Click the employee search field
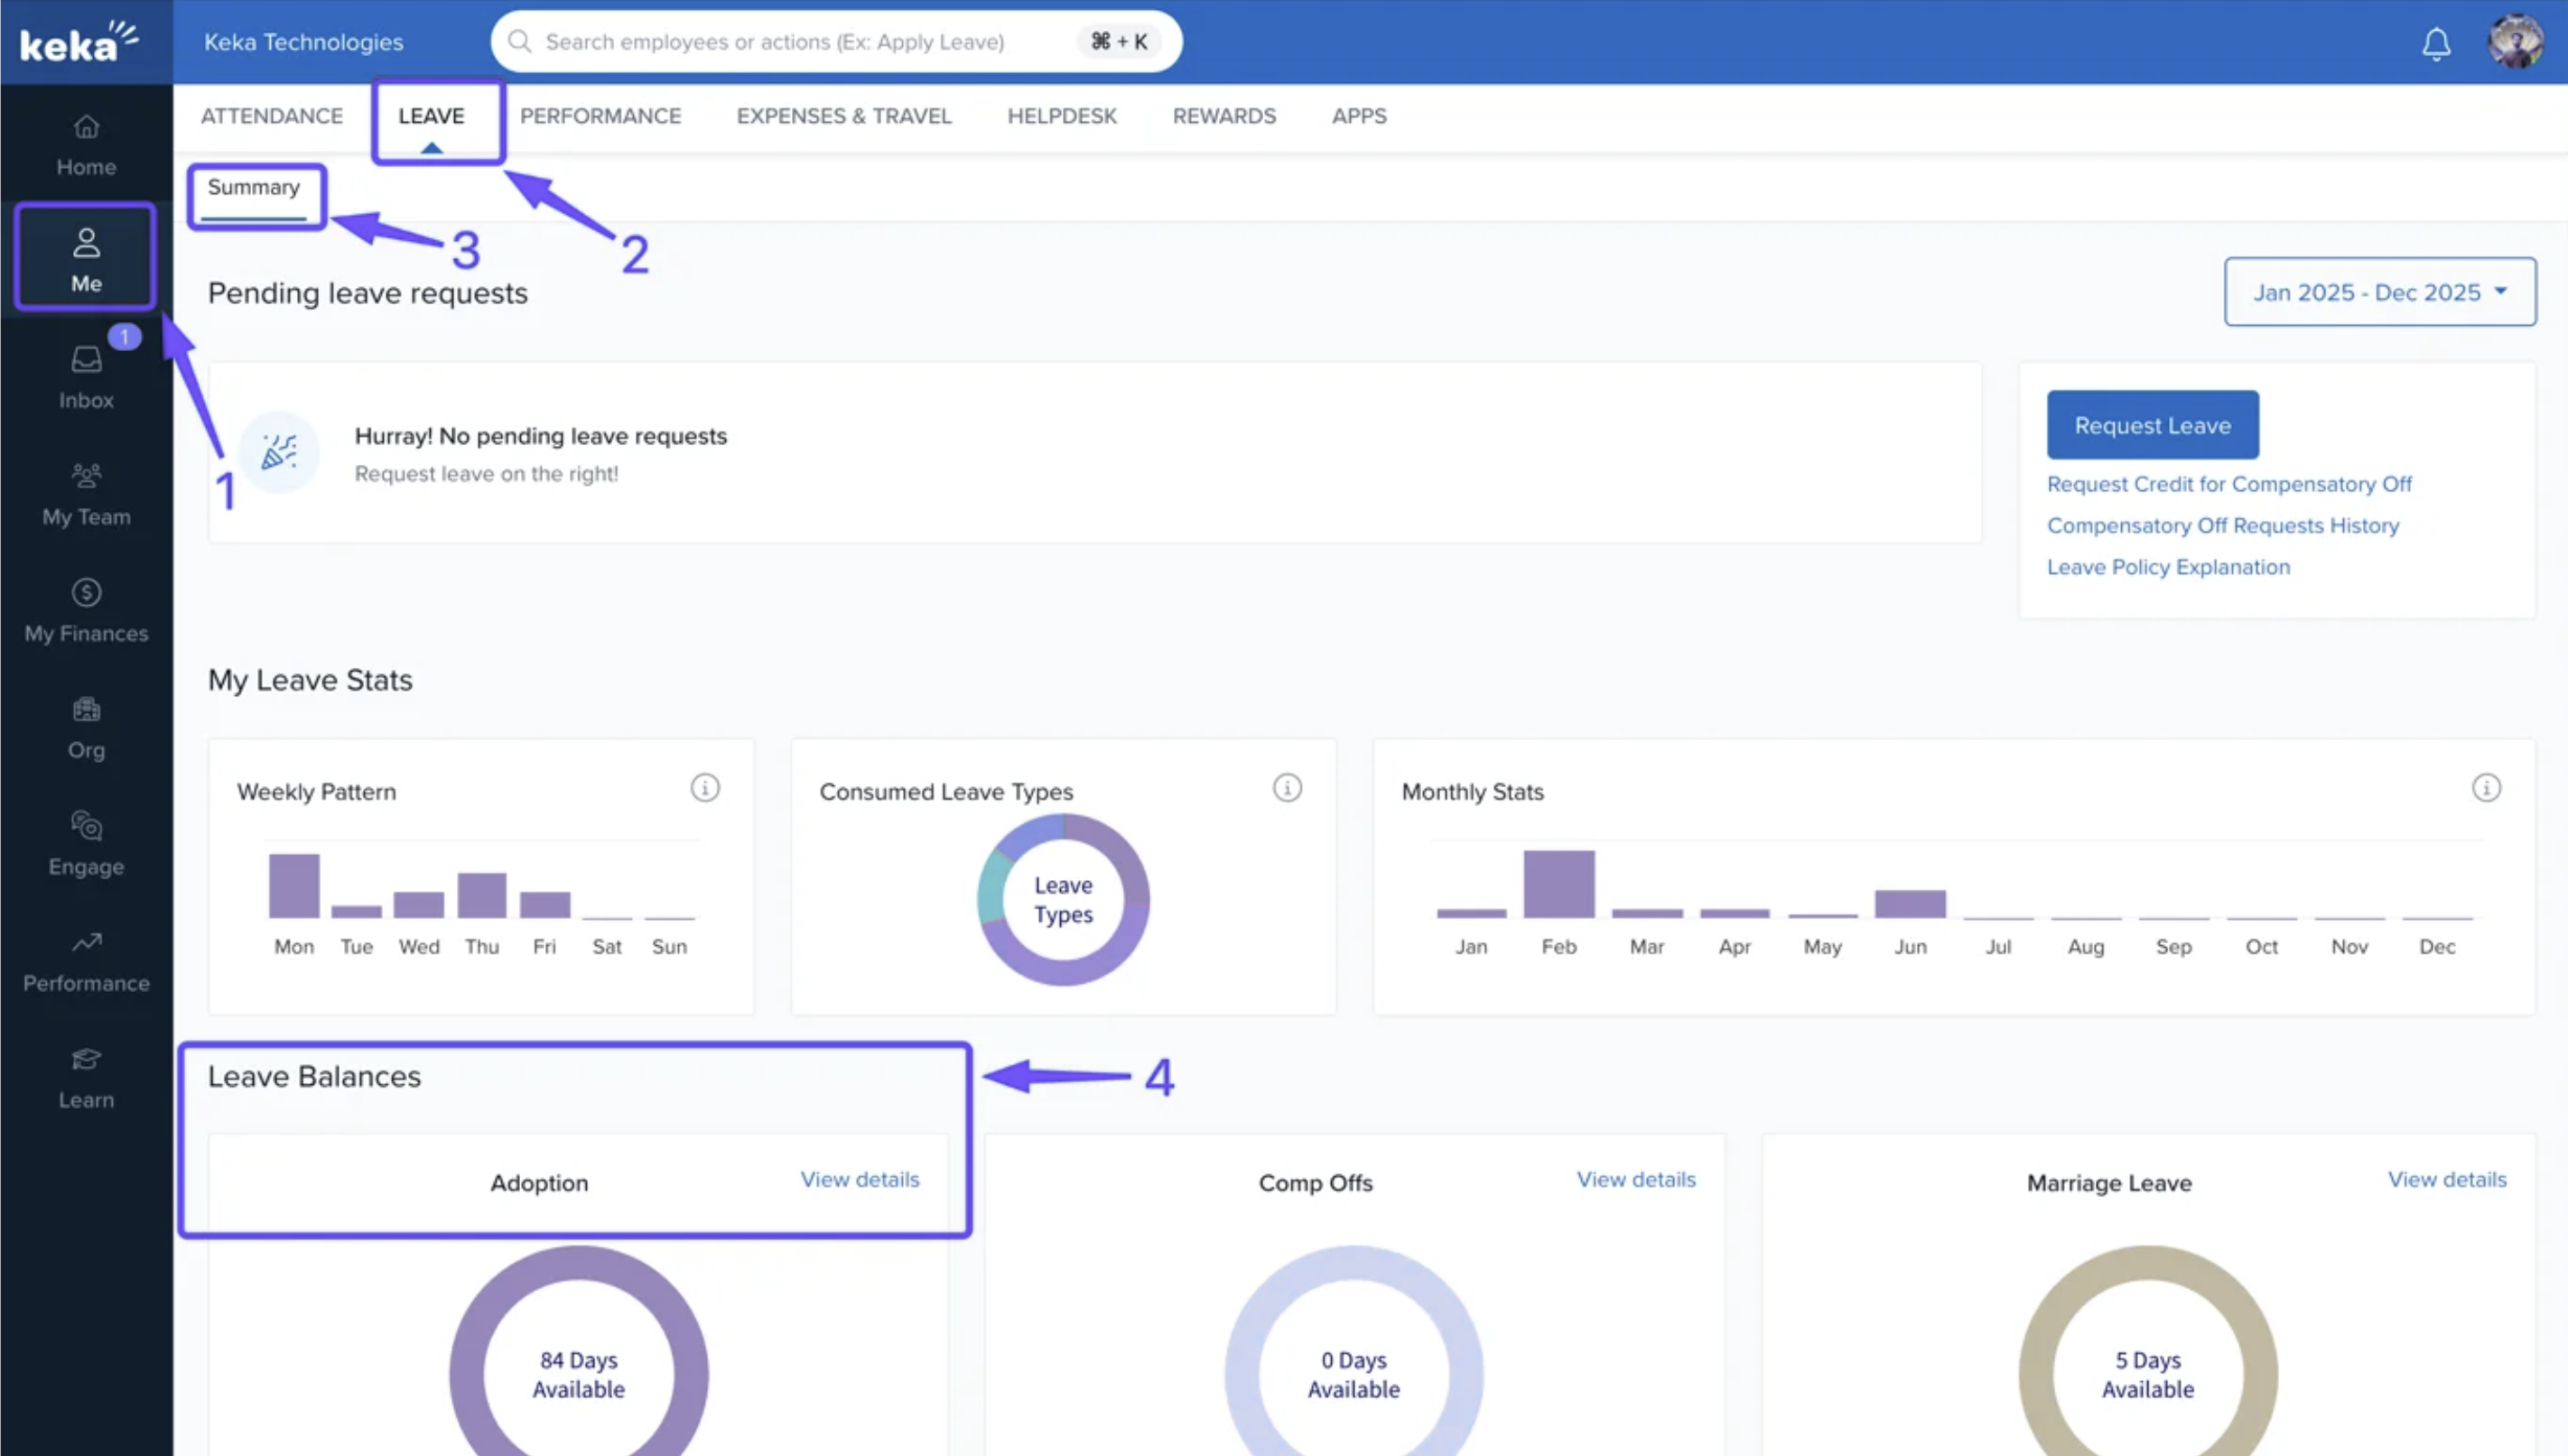Image resolution: width=2568 pixels, height=1456 pixels. tap(800, 42)
